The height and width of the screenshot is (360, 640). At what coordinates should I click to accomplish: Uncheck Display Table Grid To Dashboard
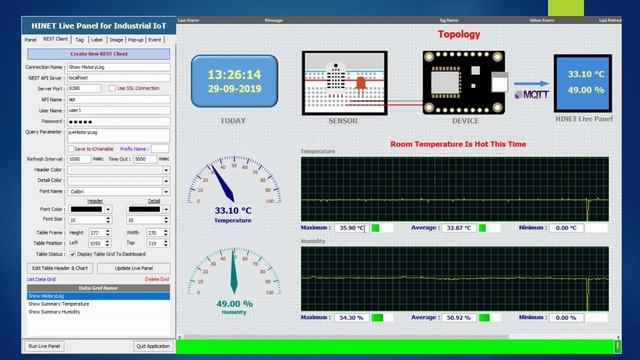[x=72, y=254]
